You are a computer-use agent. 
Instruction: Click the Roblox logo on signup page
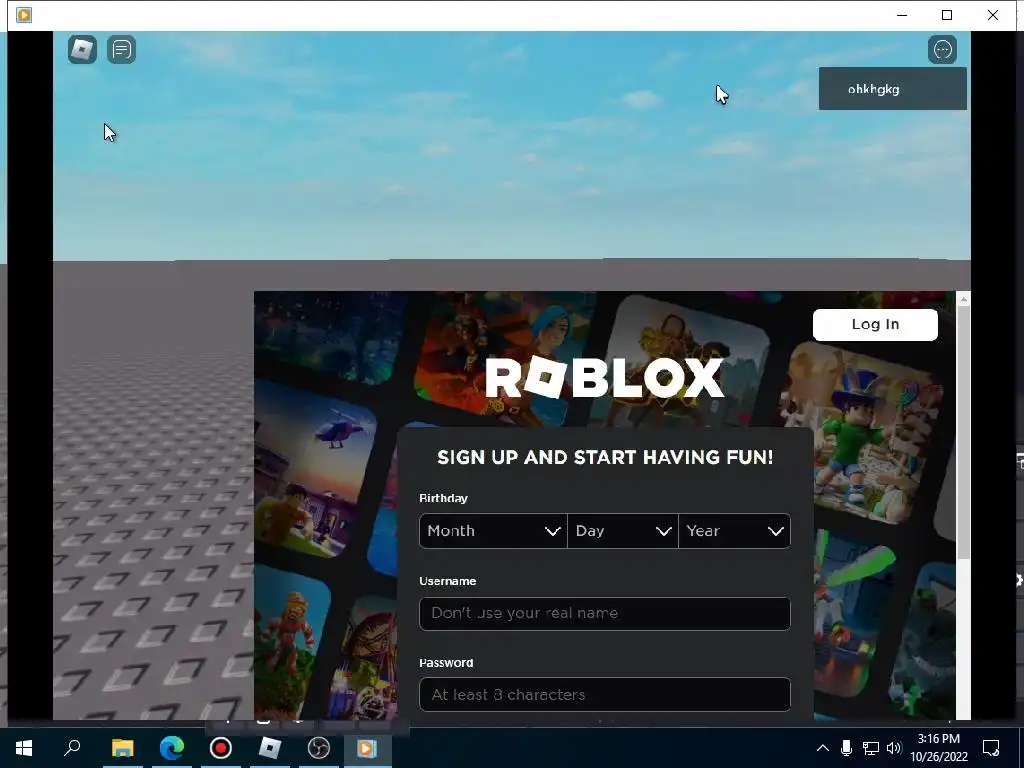(605, 377)
